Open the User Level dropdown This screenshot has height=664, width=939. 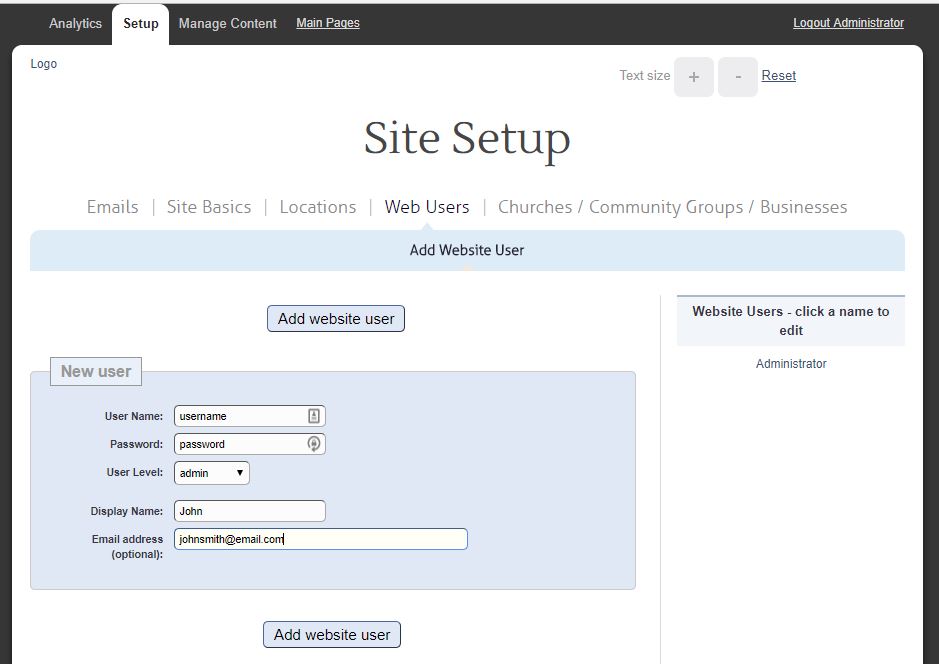[212, 473]
